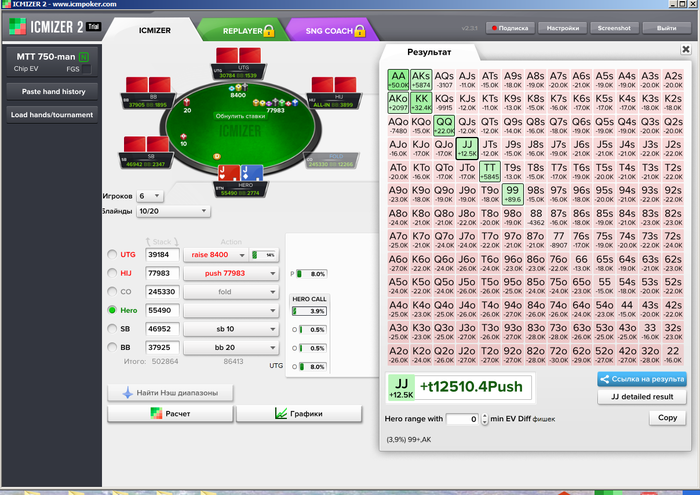
Task: Click the star icon on Найти Нэш диапазоны
Action: click(x=128, y=393)
